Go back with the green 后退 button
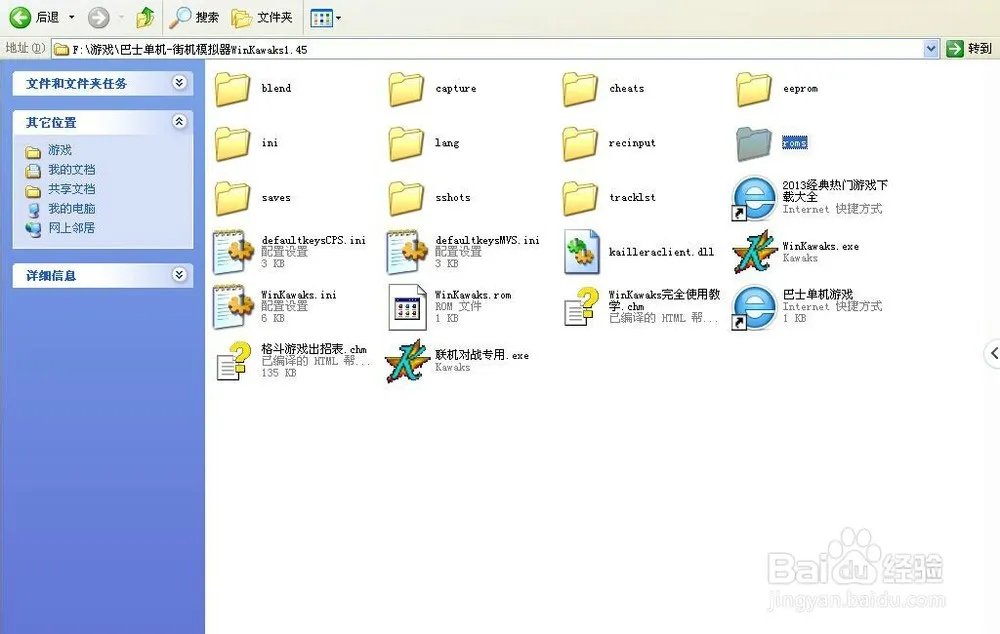The image size is (1000, 634). point(34,17)
